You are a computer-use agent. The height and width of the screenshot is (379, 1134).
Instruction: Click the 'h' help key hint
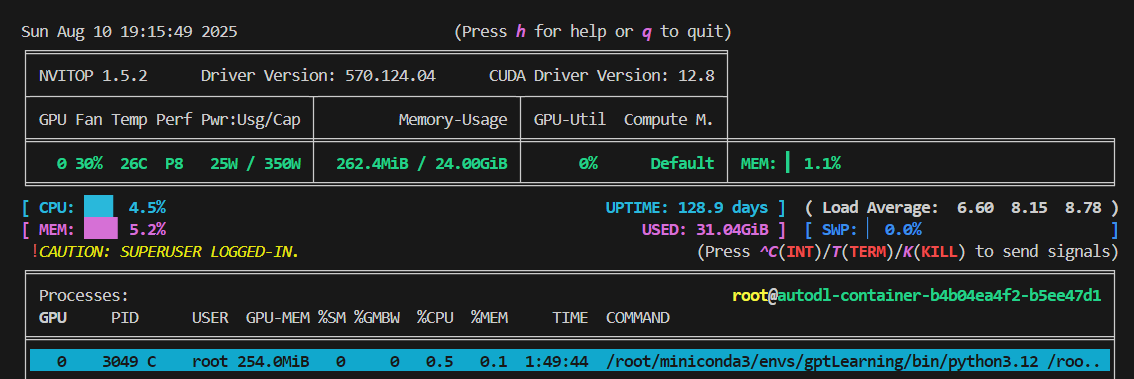[521, 32]
